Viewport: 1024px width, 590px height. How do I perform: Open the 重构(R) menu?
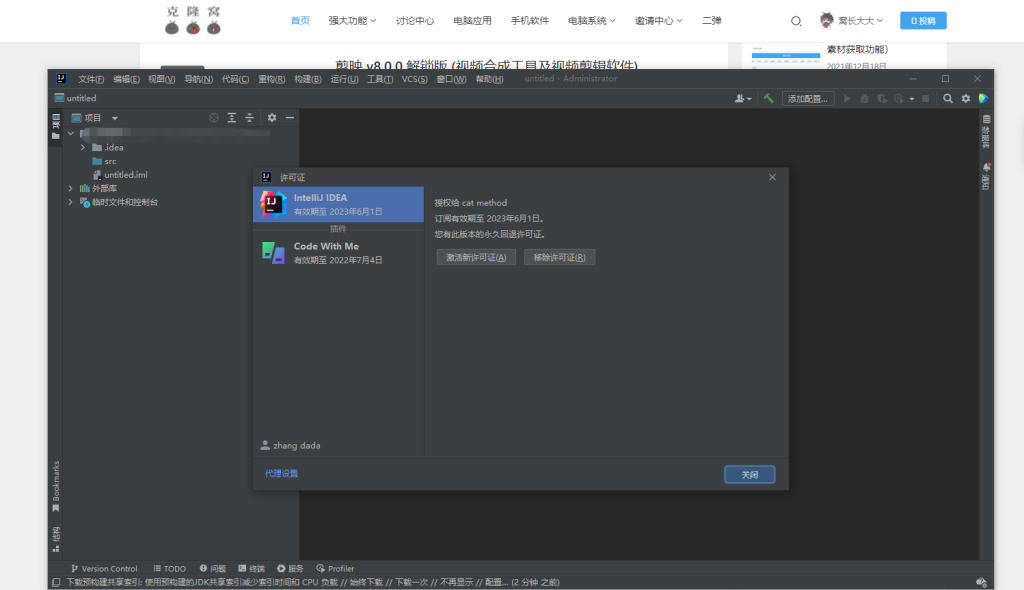(x=272, y=79)
